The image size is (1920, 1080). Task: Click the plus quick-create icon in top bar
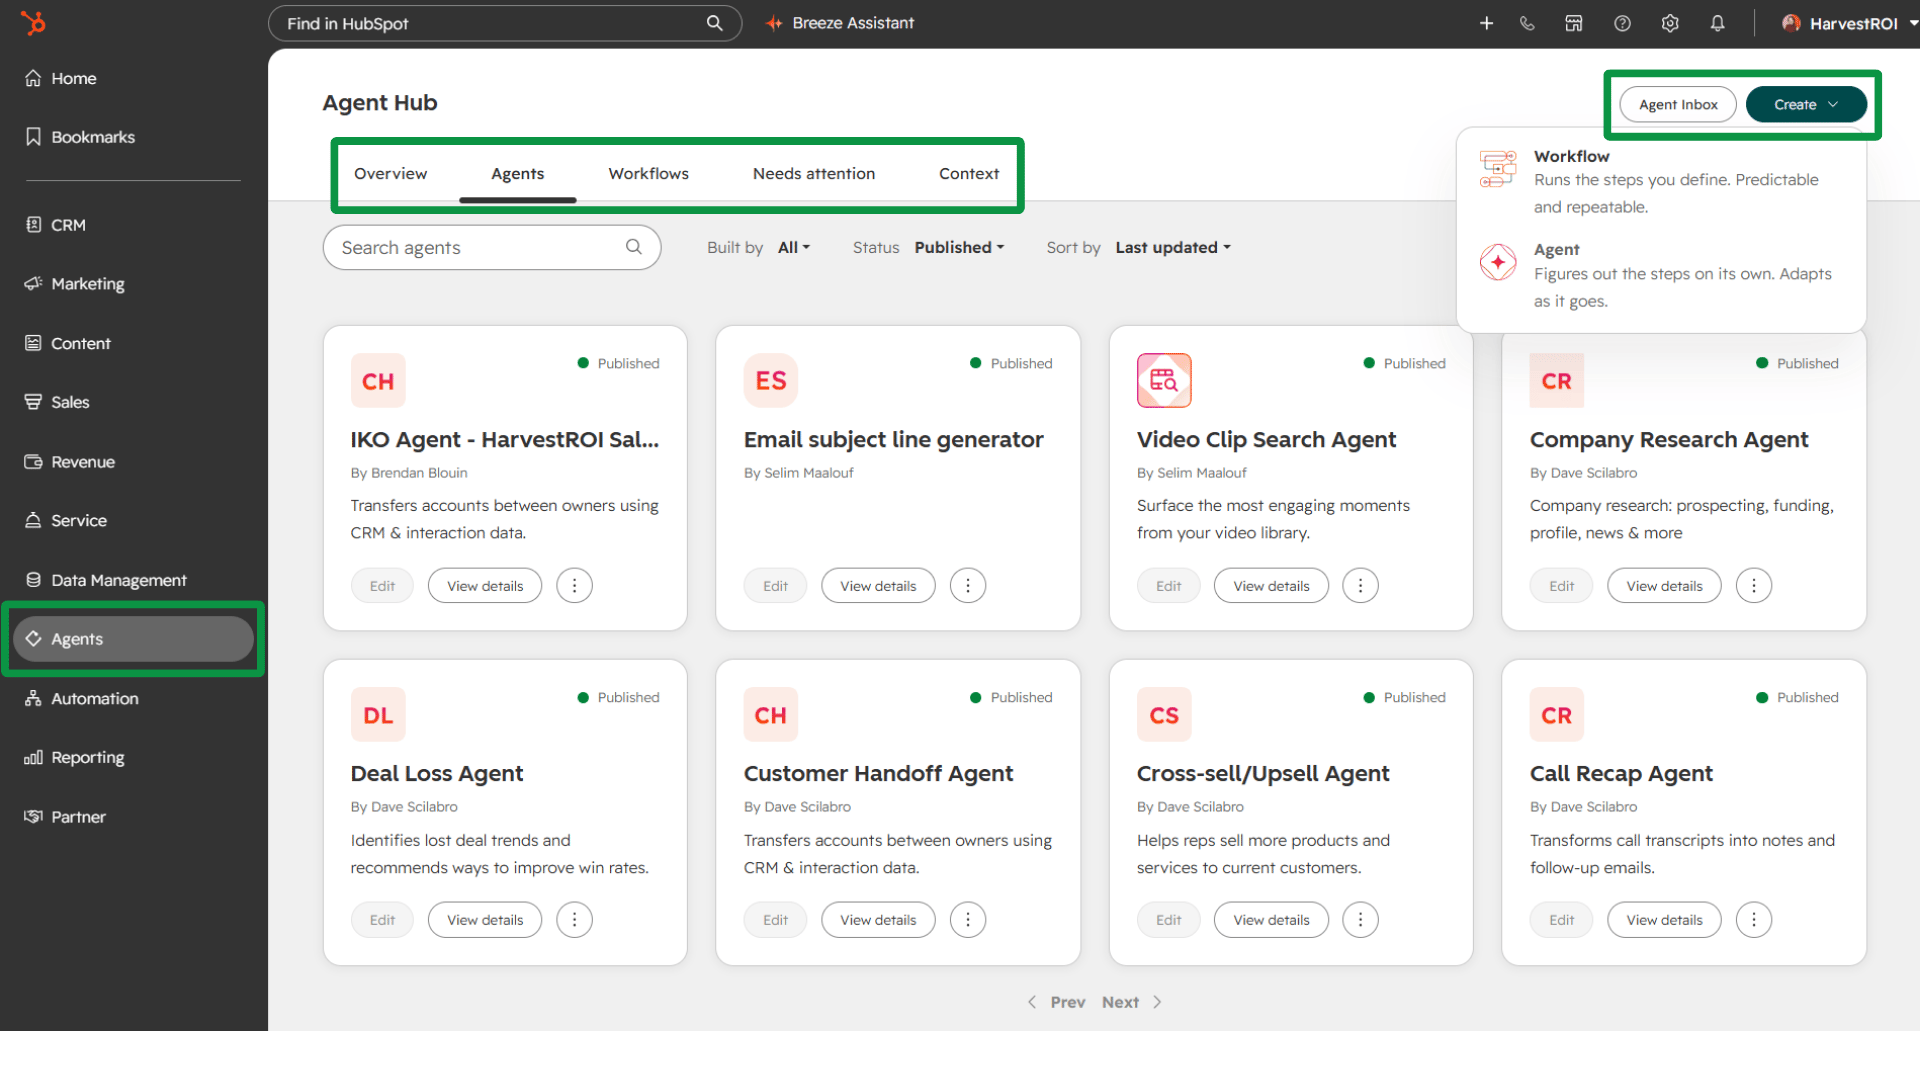click(1486, 23)
